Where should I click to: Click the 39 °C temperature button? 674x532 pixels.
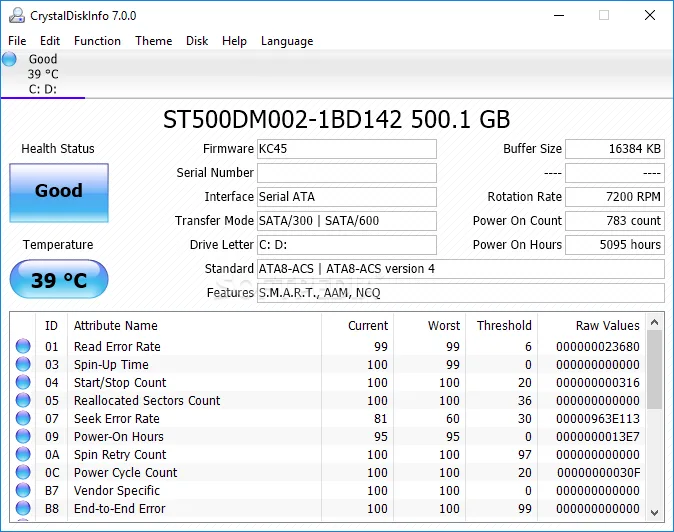tap(59, 279)
